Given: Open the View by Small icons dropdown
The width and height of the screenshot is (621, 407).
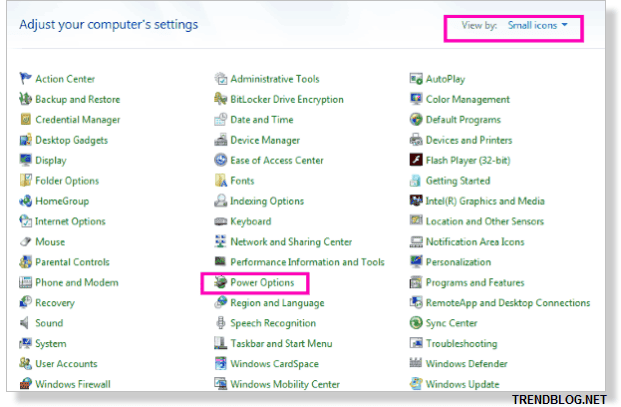Looking at the screenshot, I should tap(537, 25).
